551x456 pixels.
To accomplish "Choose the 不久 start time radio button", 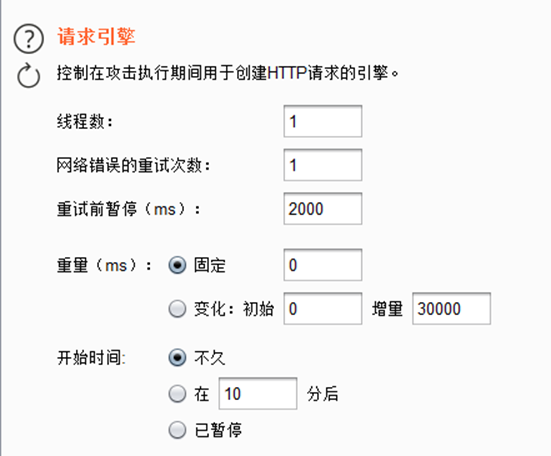I will point(177,358).
